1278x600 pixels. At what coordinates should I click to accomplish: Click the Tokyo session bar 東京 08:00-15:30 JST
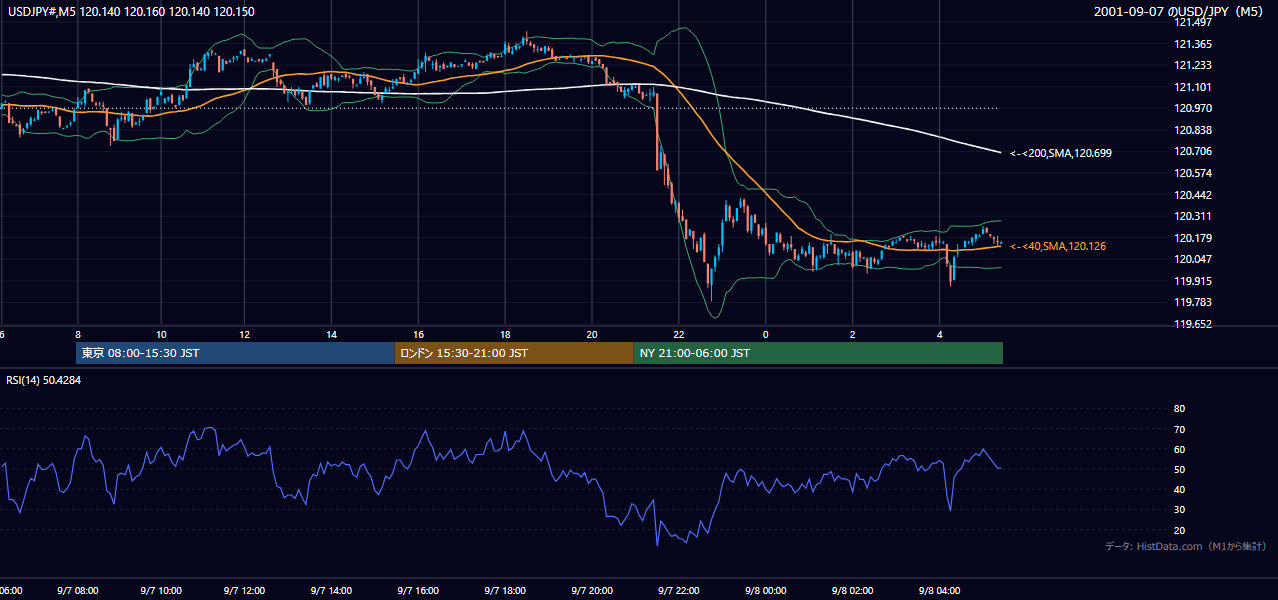pos(236,353)
